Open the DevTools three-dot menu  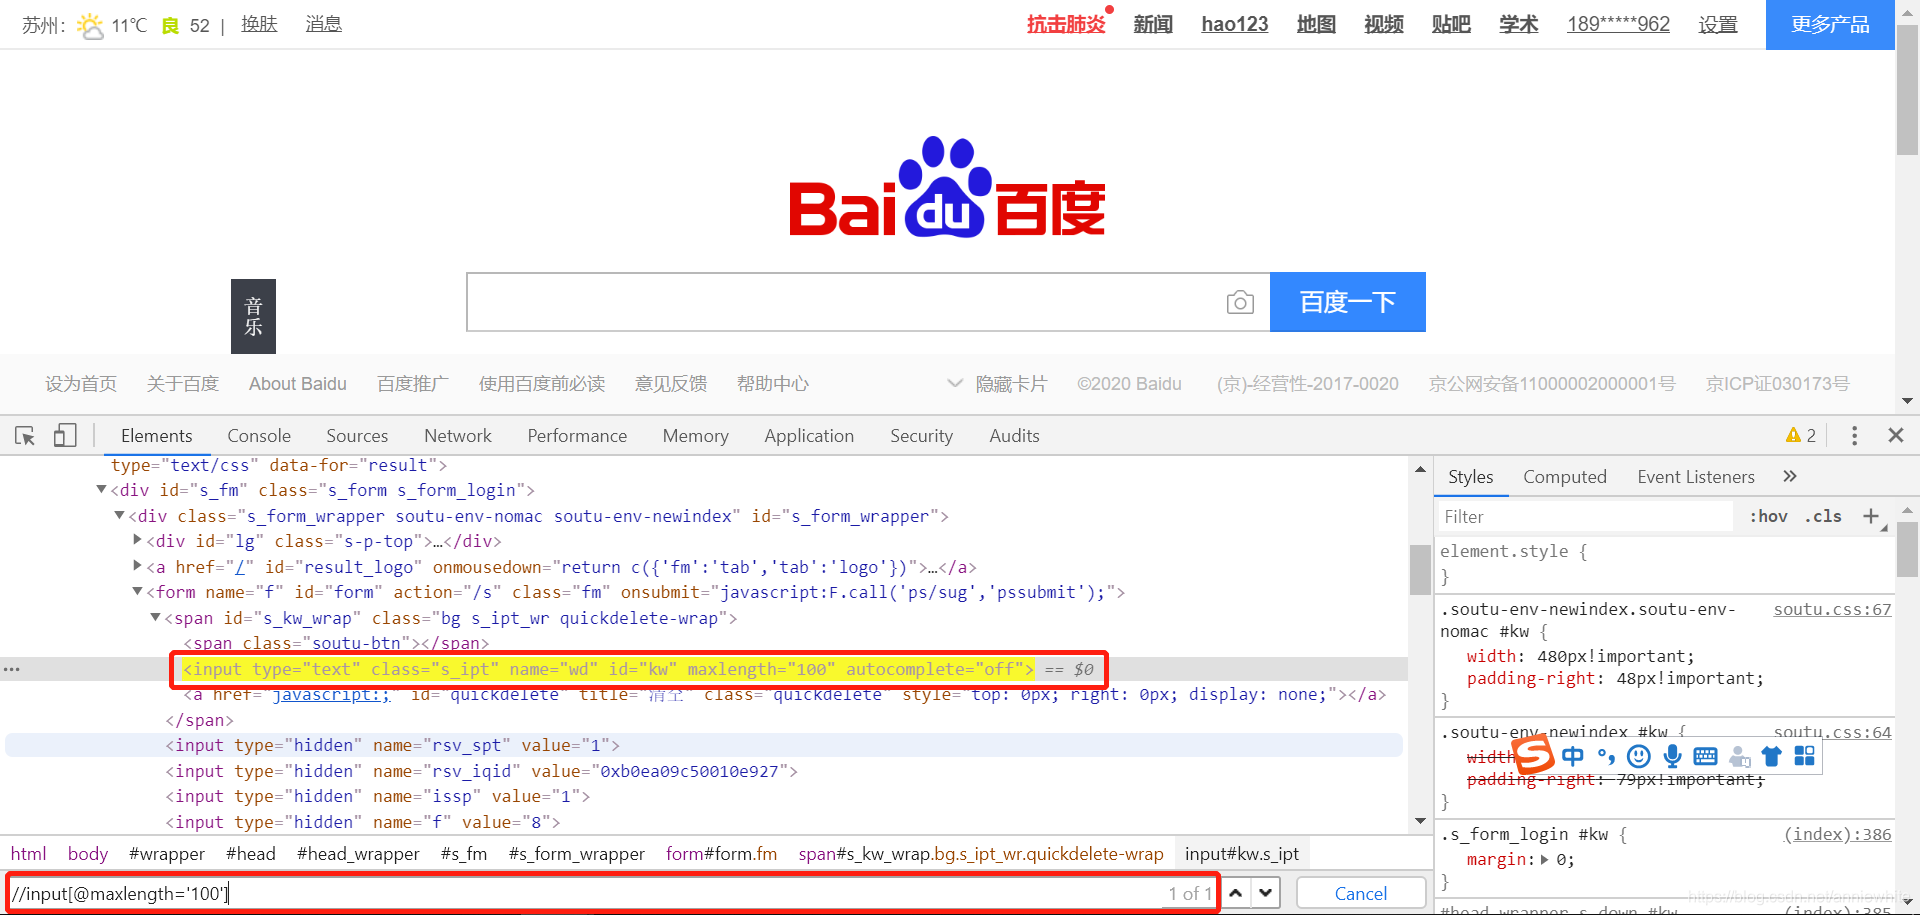pyautogui.click(x=1854, y=435)
